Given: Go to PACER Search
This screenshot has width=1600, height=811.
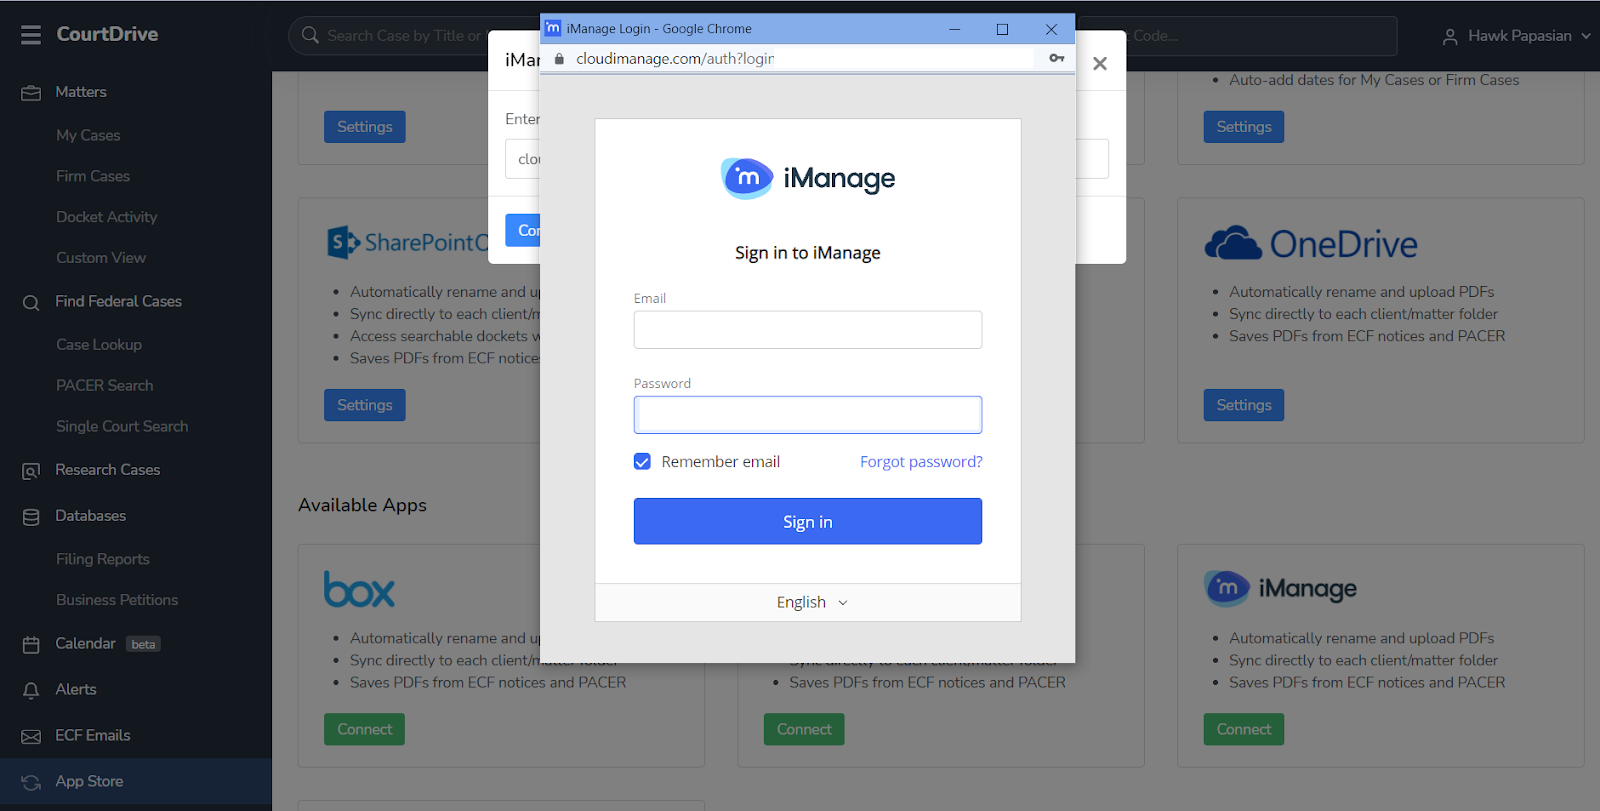Looking at the screenshot, I should click(x=105, y=385).
